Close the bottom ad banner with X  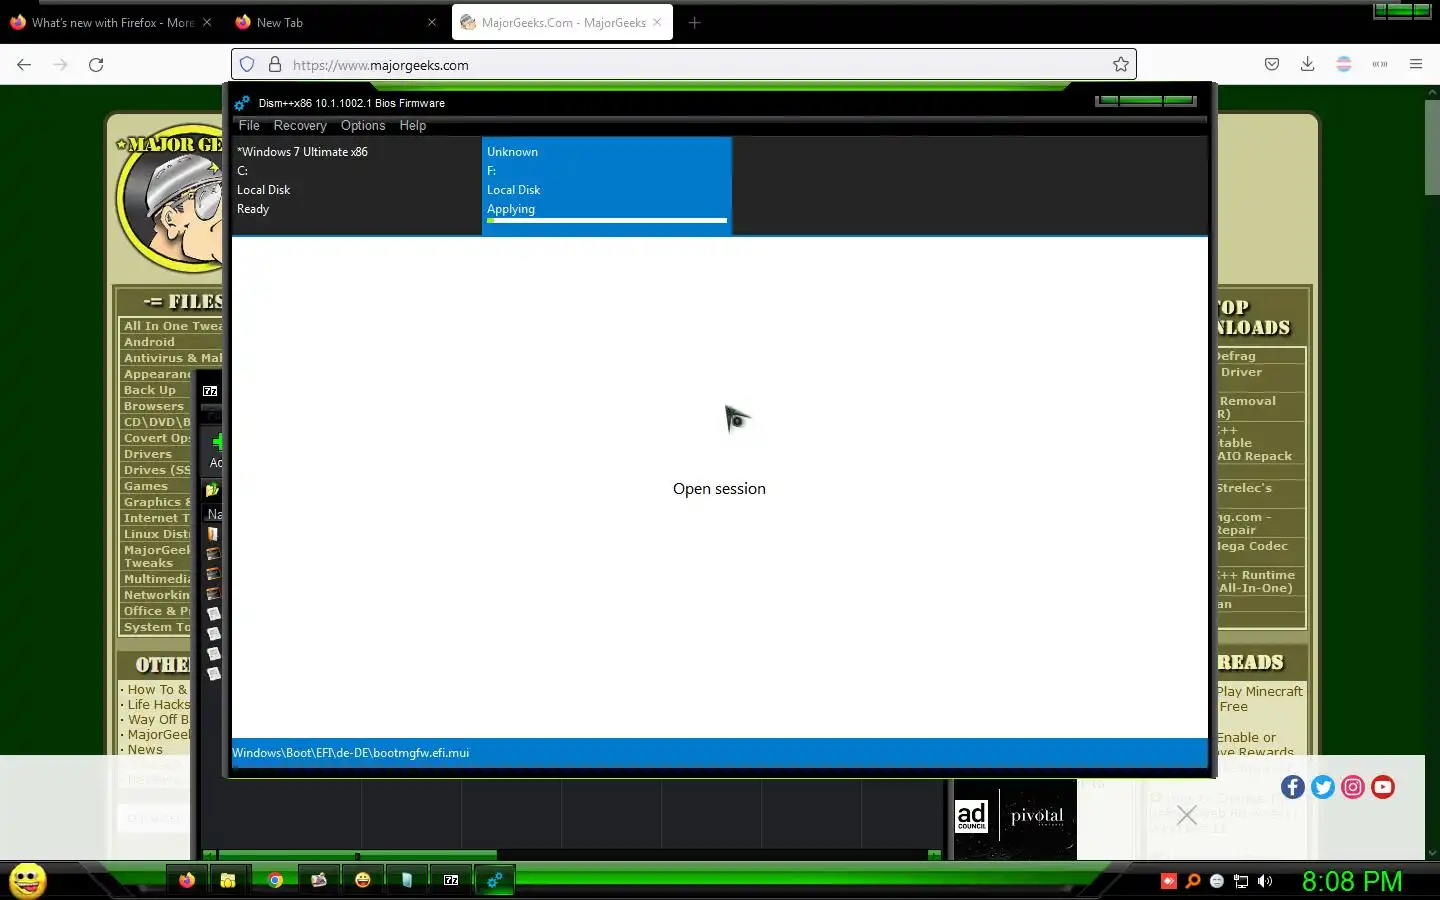click(1187, 815)
